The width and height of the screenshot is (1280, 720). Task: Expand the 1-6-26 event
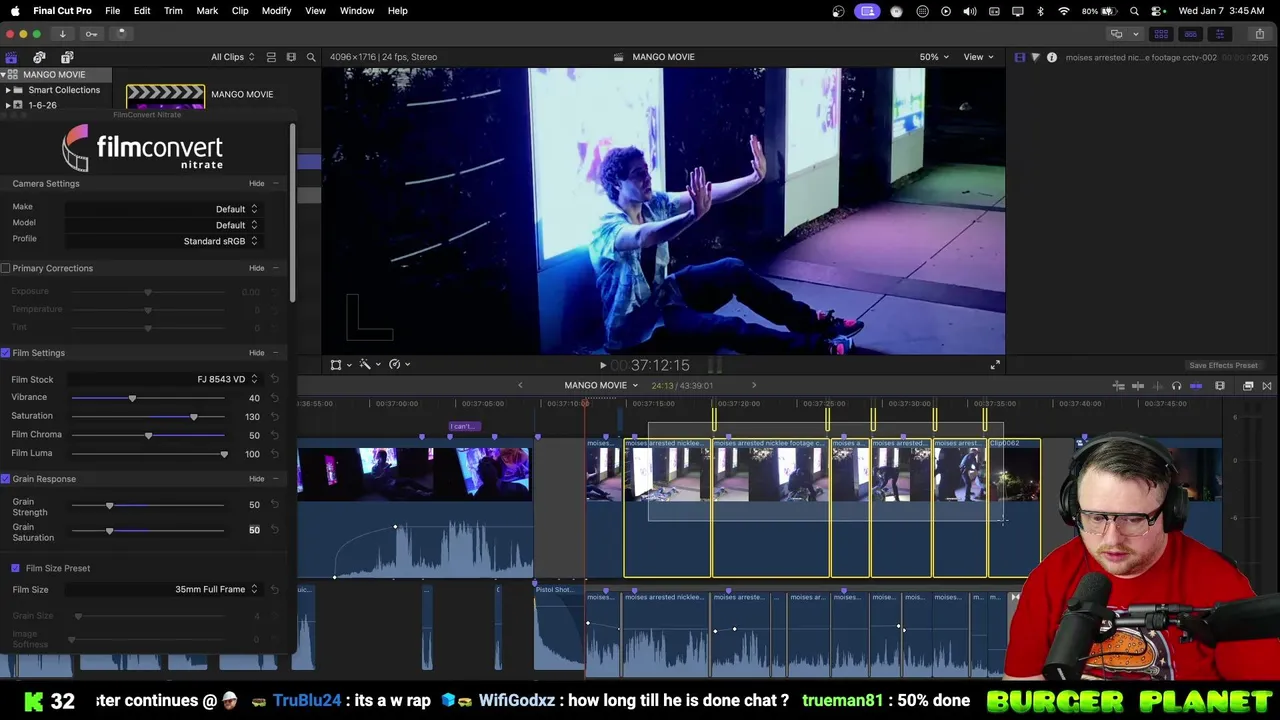click(x=8, y=105)
